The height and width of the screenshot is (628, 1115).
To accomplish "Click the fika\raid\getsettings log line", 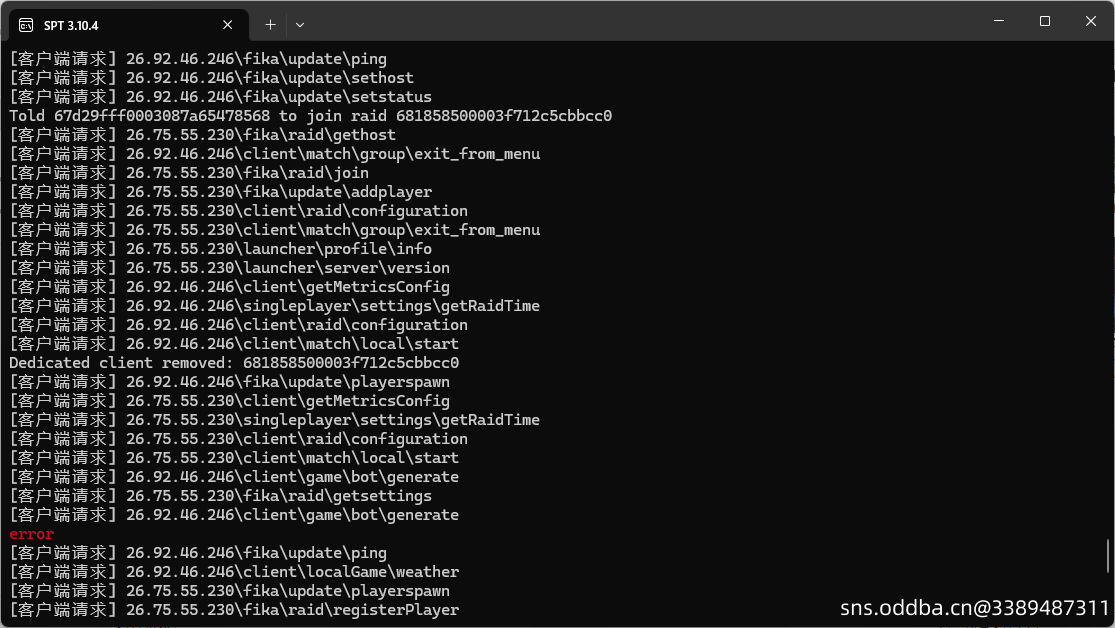I will tap(220, 496).
